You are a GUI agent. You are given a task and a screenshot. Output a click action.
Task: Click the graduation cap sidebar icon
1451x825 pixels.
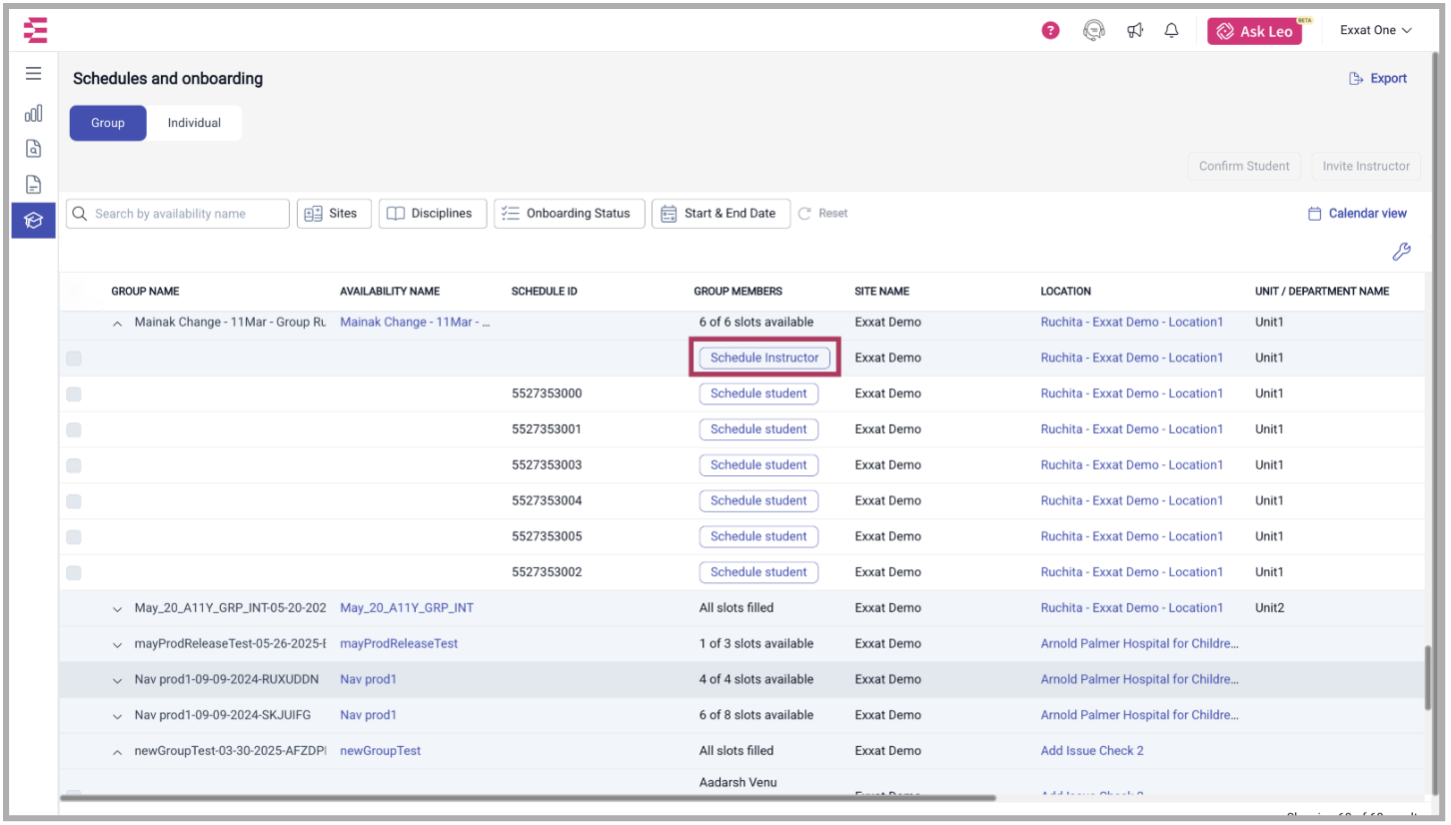tap(34, 220)
